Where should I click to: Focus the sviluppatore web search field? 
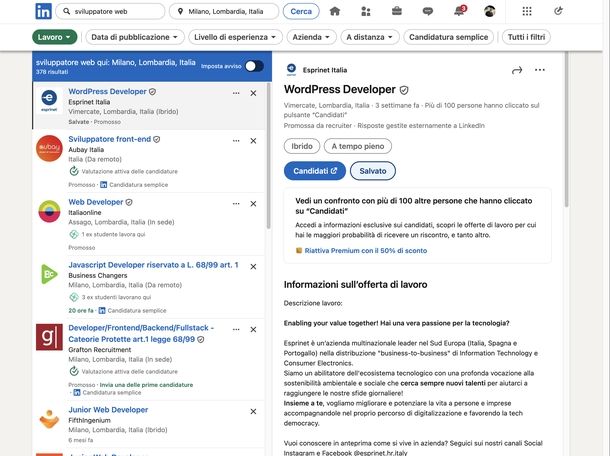tap(110, 12)
